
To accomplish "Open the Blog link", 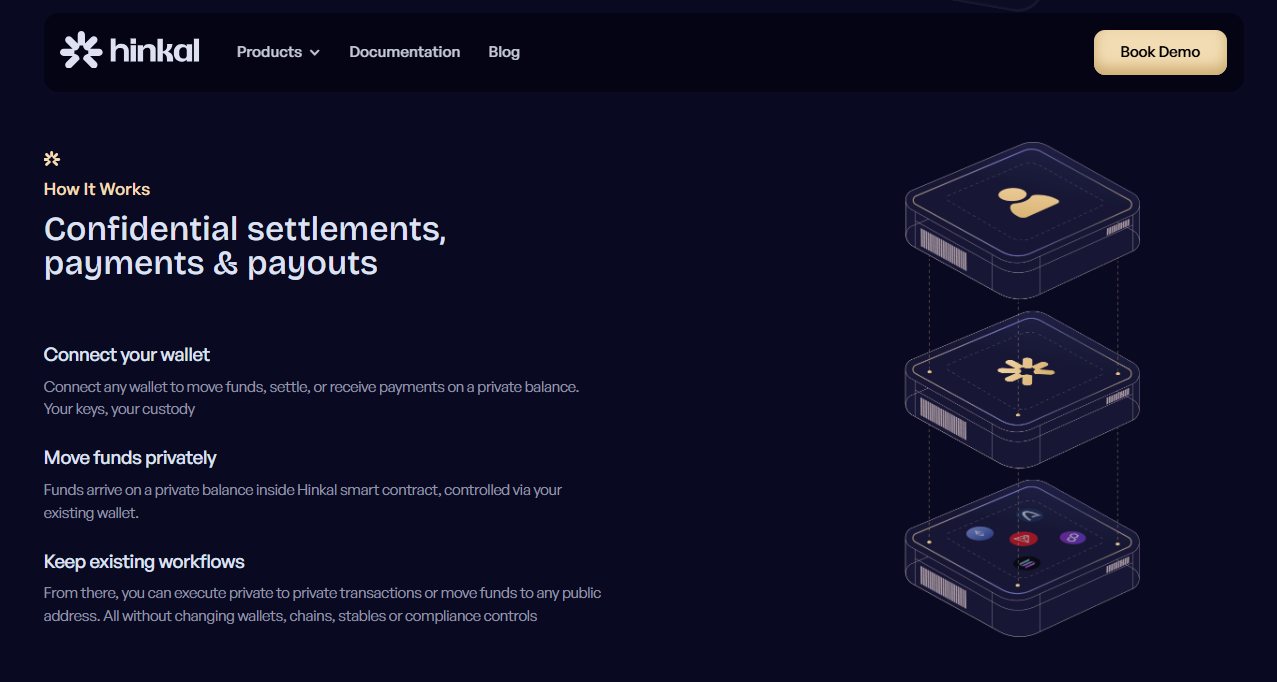I will [504, 52].
